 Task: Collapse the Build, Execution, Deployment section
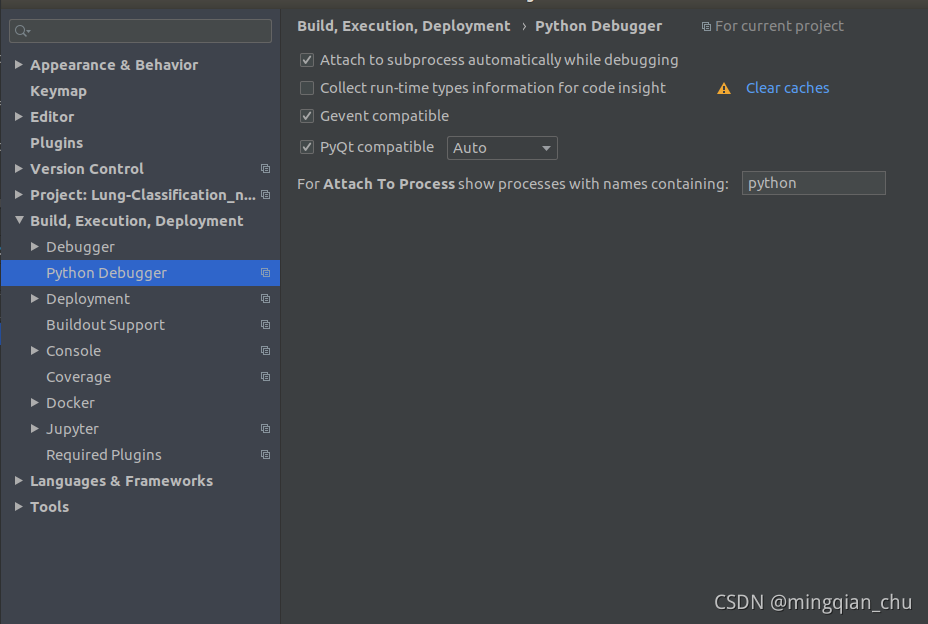19,220
